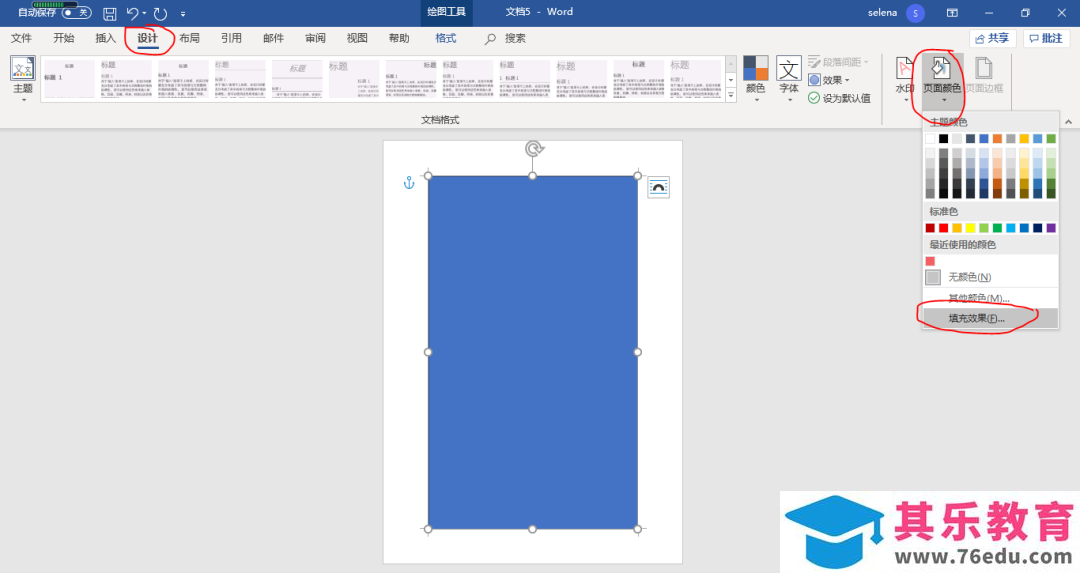Pick the black theme color swatch
Image resolution: width=1080 pixels, height=573 pixels.
point(944,138)
